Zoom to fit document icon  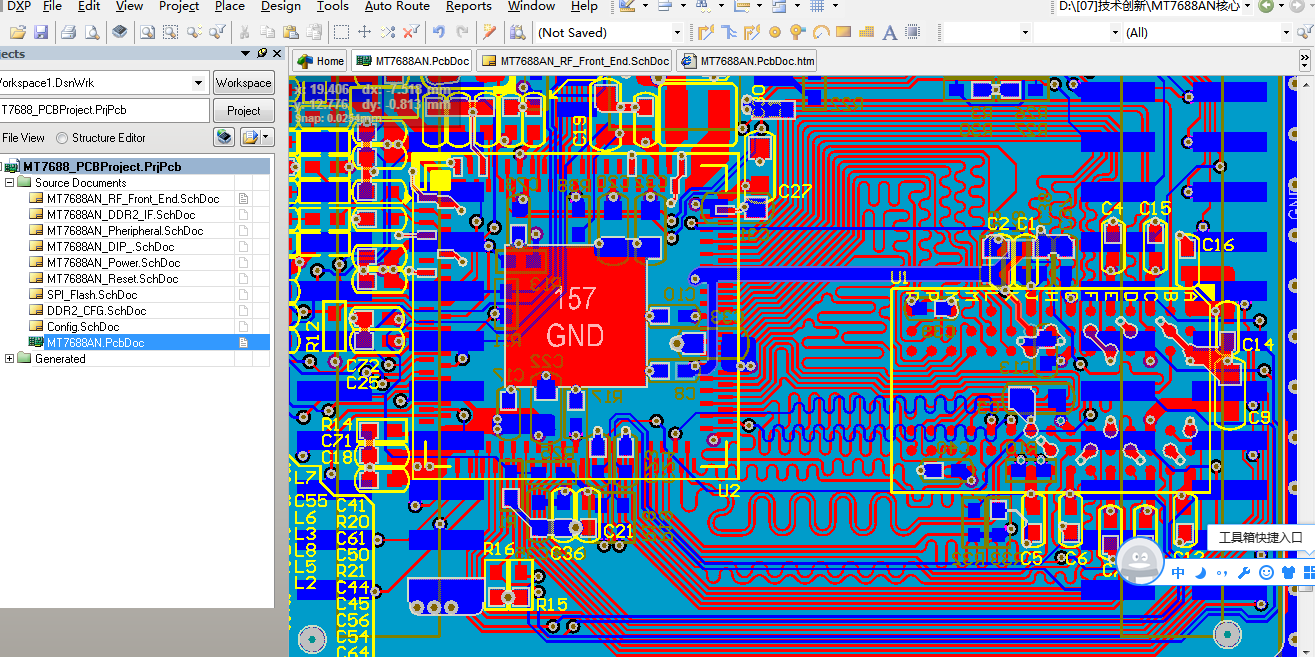pos(147,33)
